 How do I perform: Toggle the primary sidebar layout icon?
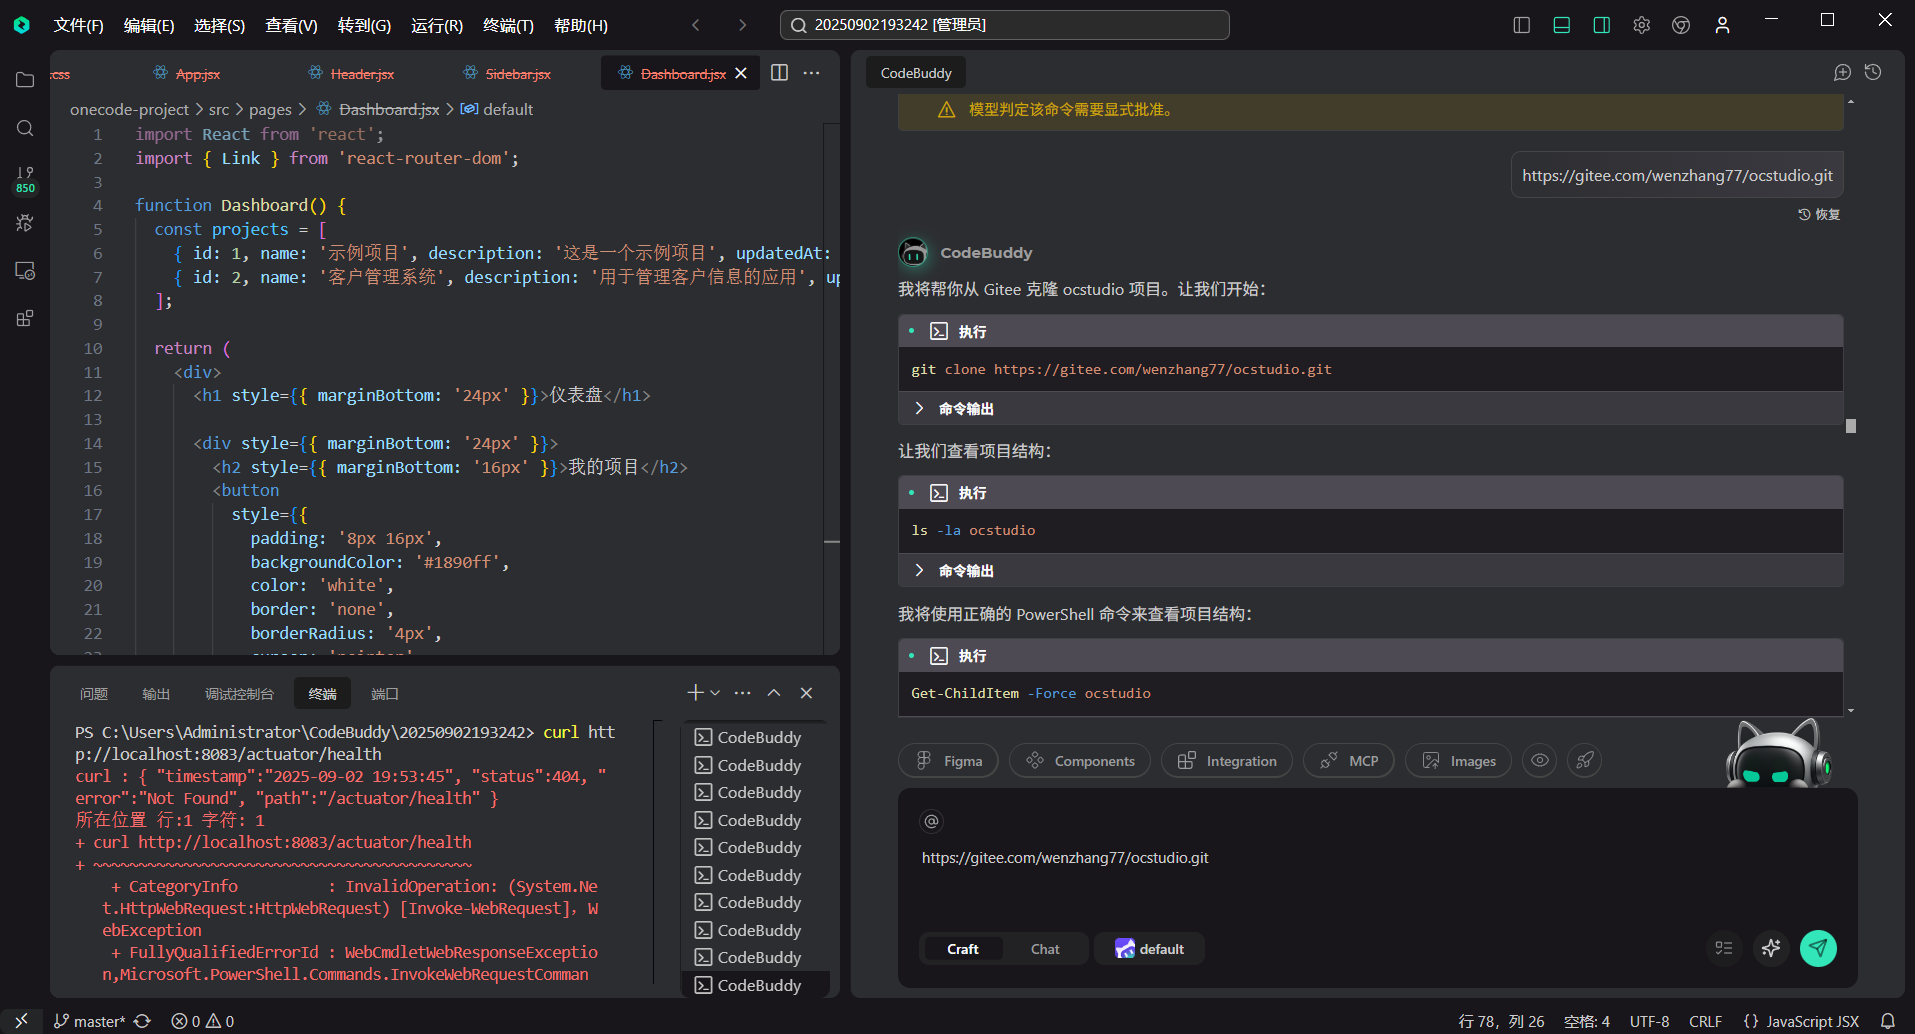pyautogui.click(x=1522, y=25)
